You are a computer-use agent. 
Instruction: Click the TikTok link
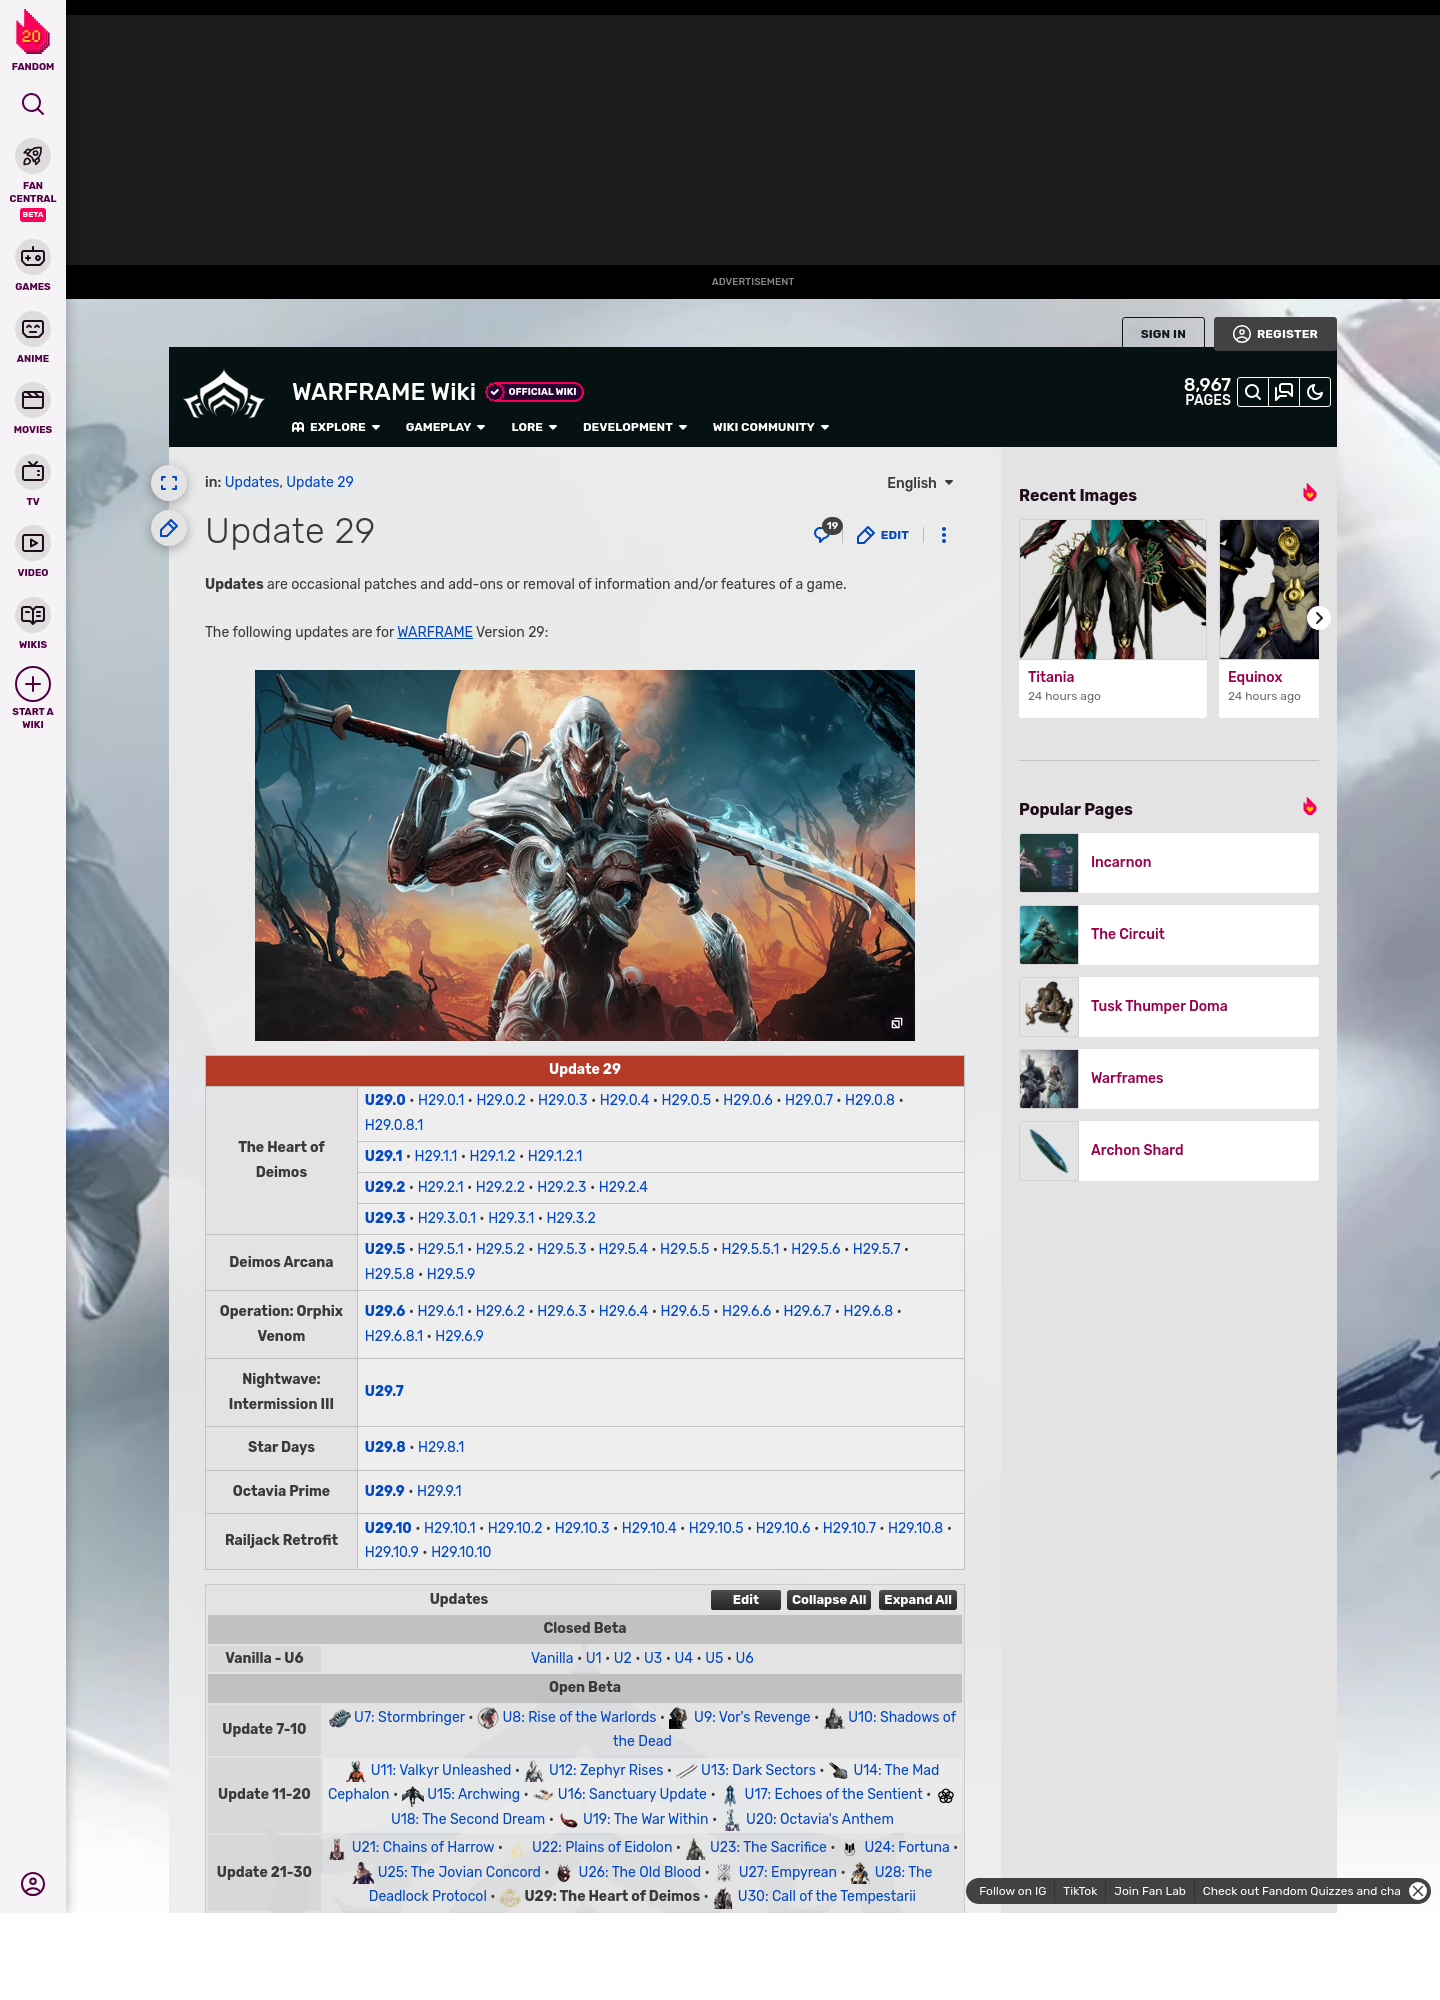click(x=1080, y=1891)
